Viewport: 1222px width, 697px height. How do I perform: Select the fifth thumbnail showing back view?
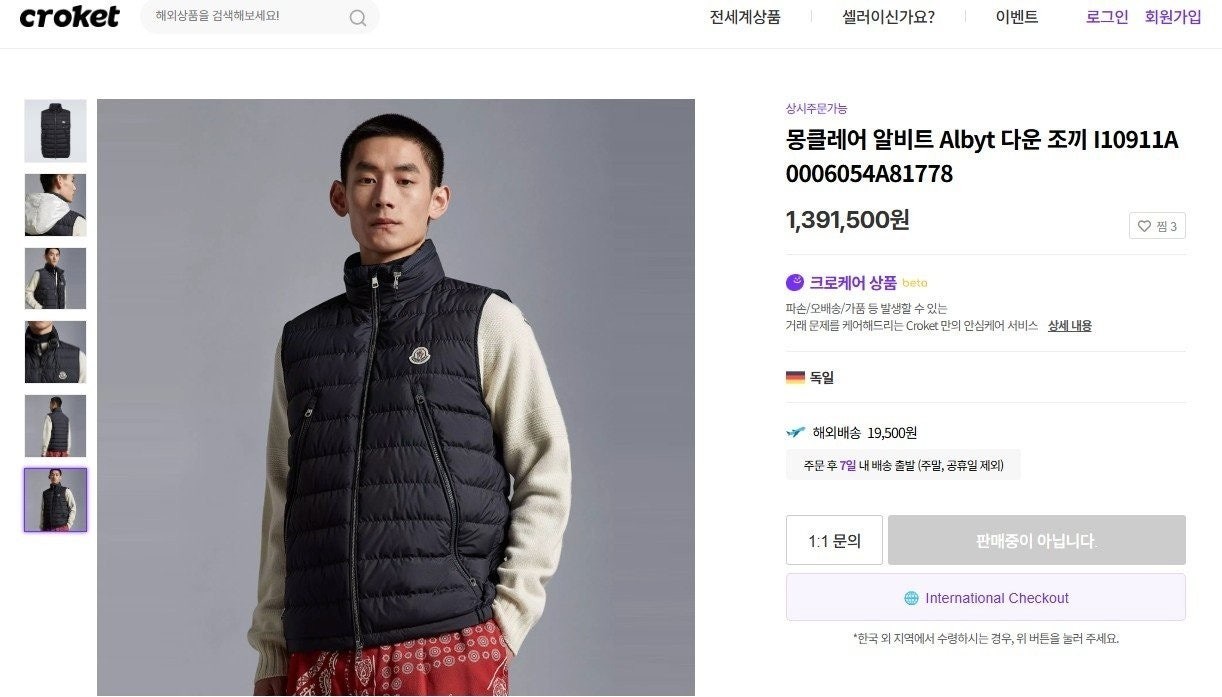click(x=56, y=426)
